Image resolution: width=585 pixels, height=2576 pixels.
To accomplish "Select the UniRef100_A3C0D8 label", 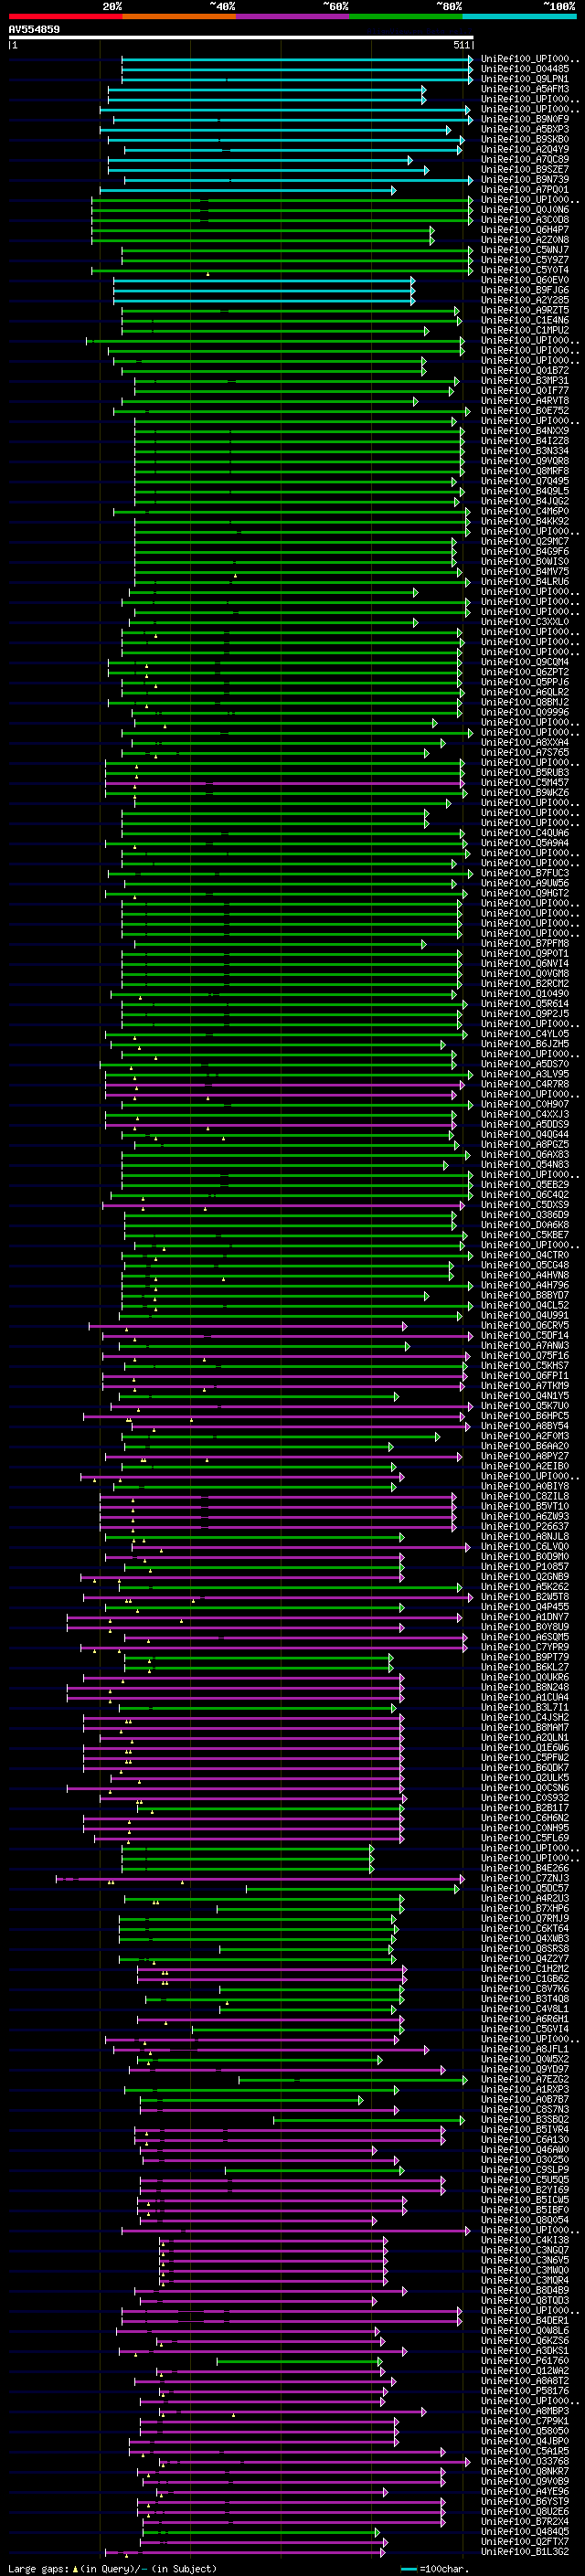I will click(524, 220).
